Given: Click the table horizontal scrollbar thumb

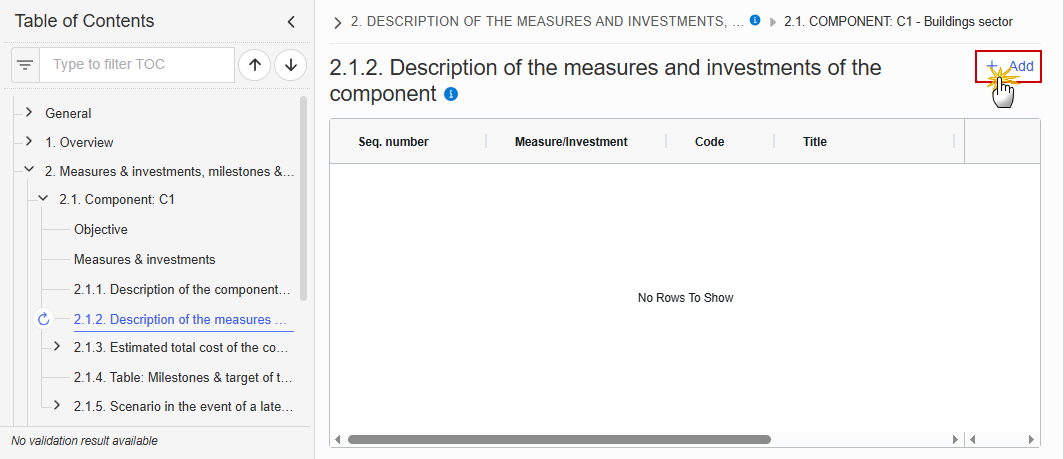Looking at the screenshot, I should (x=559, y=439).
